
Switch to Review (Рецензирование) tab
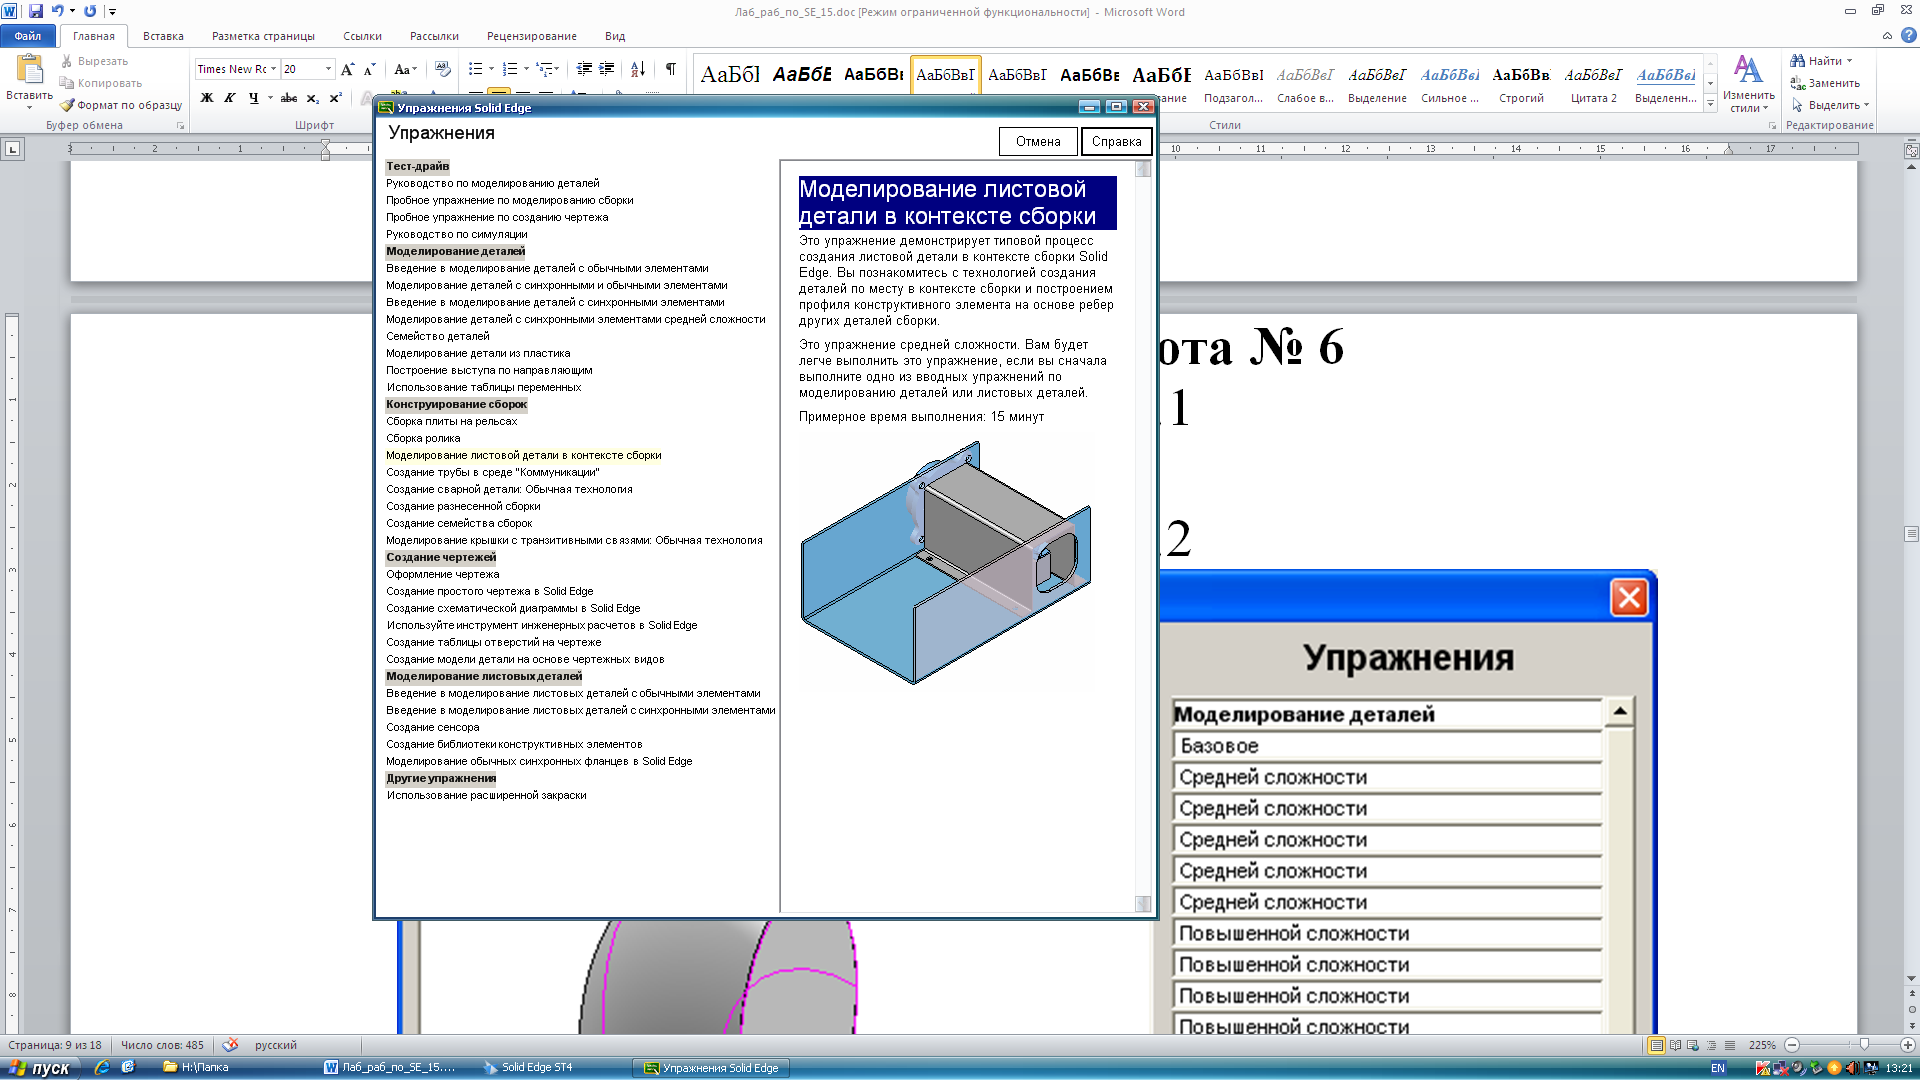[531, 36]
